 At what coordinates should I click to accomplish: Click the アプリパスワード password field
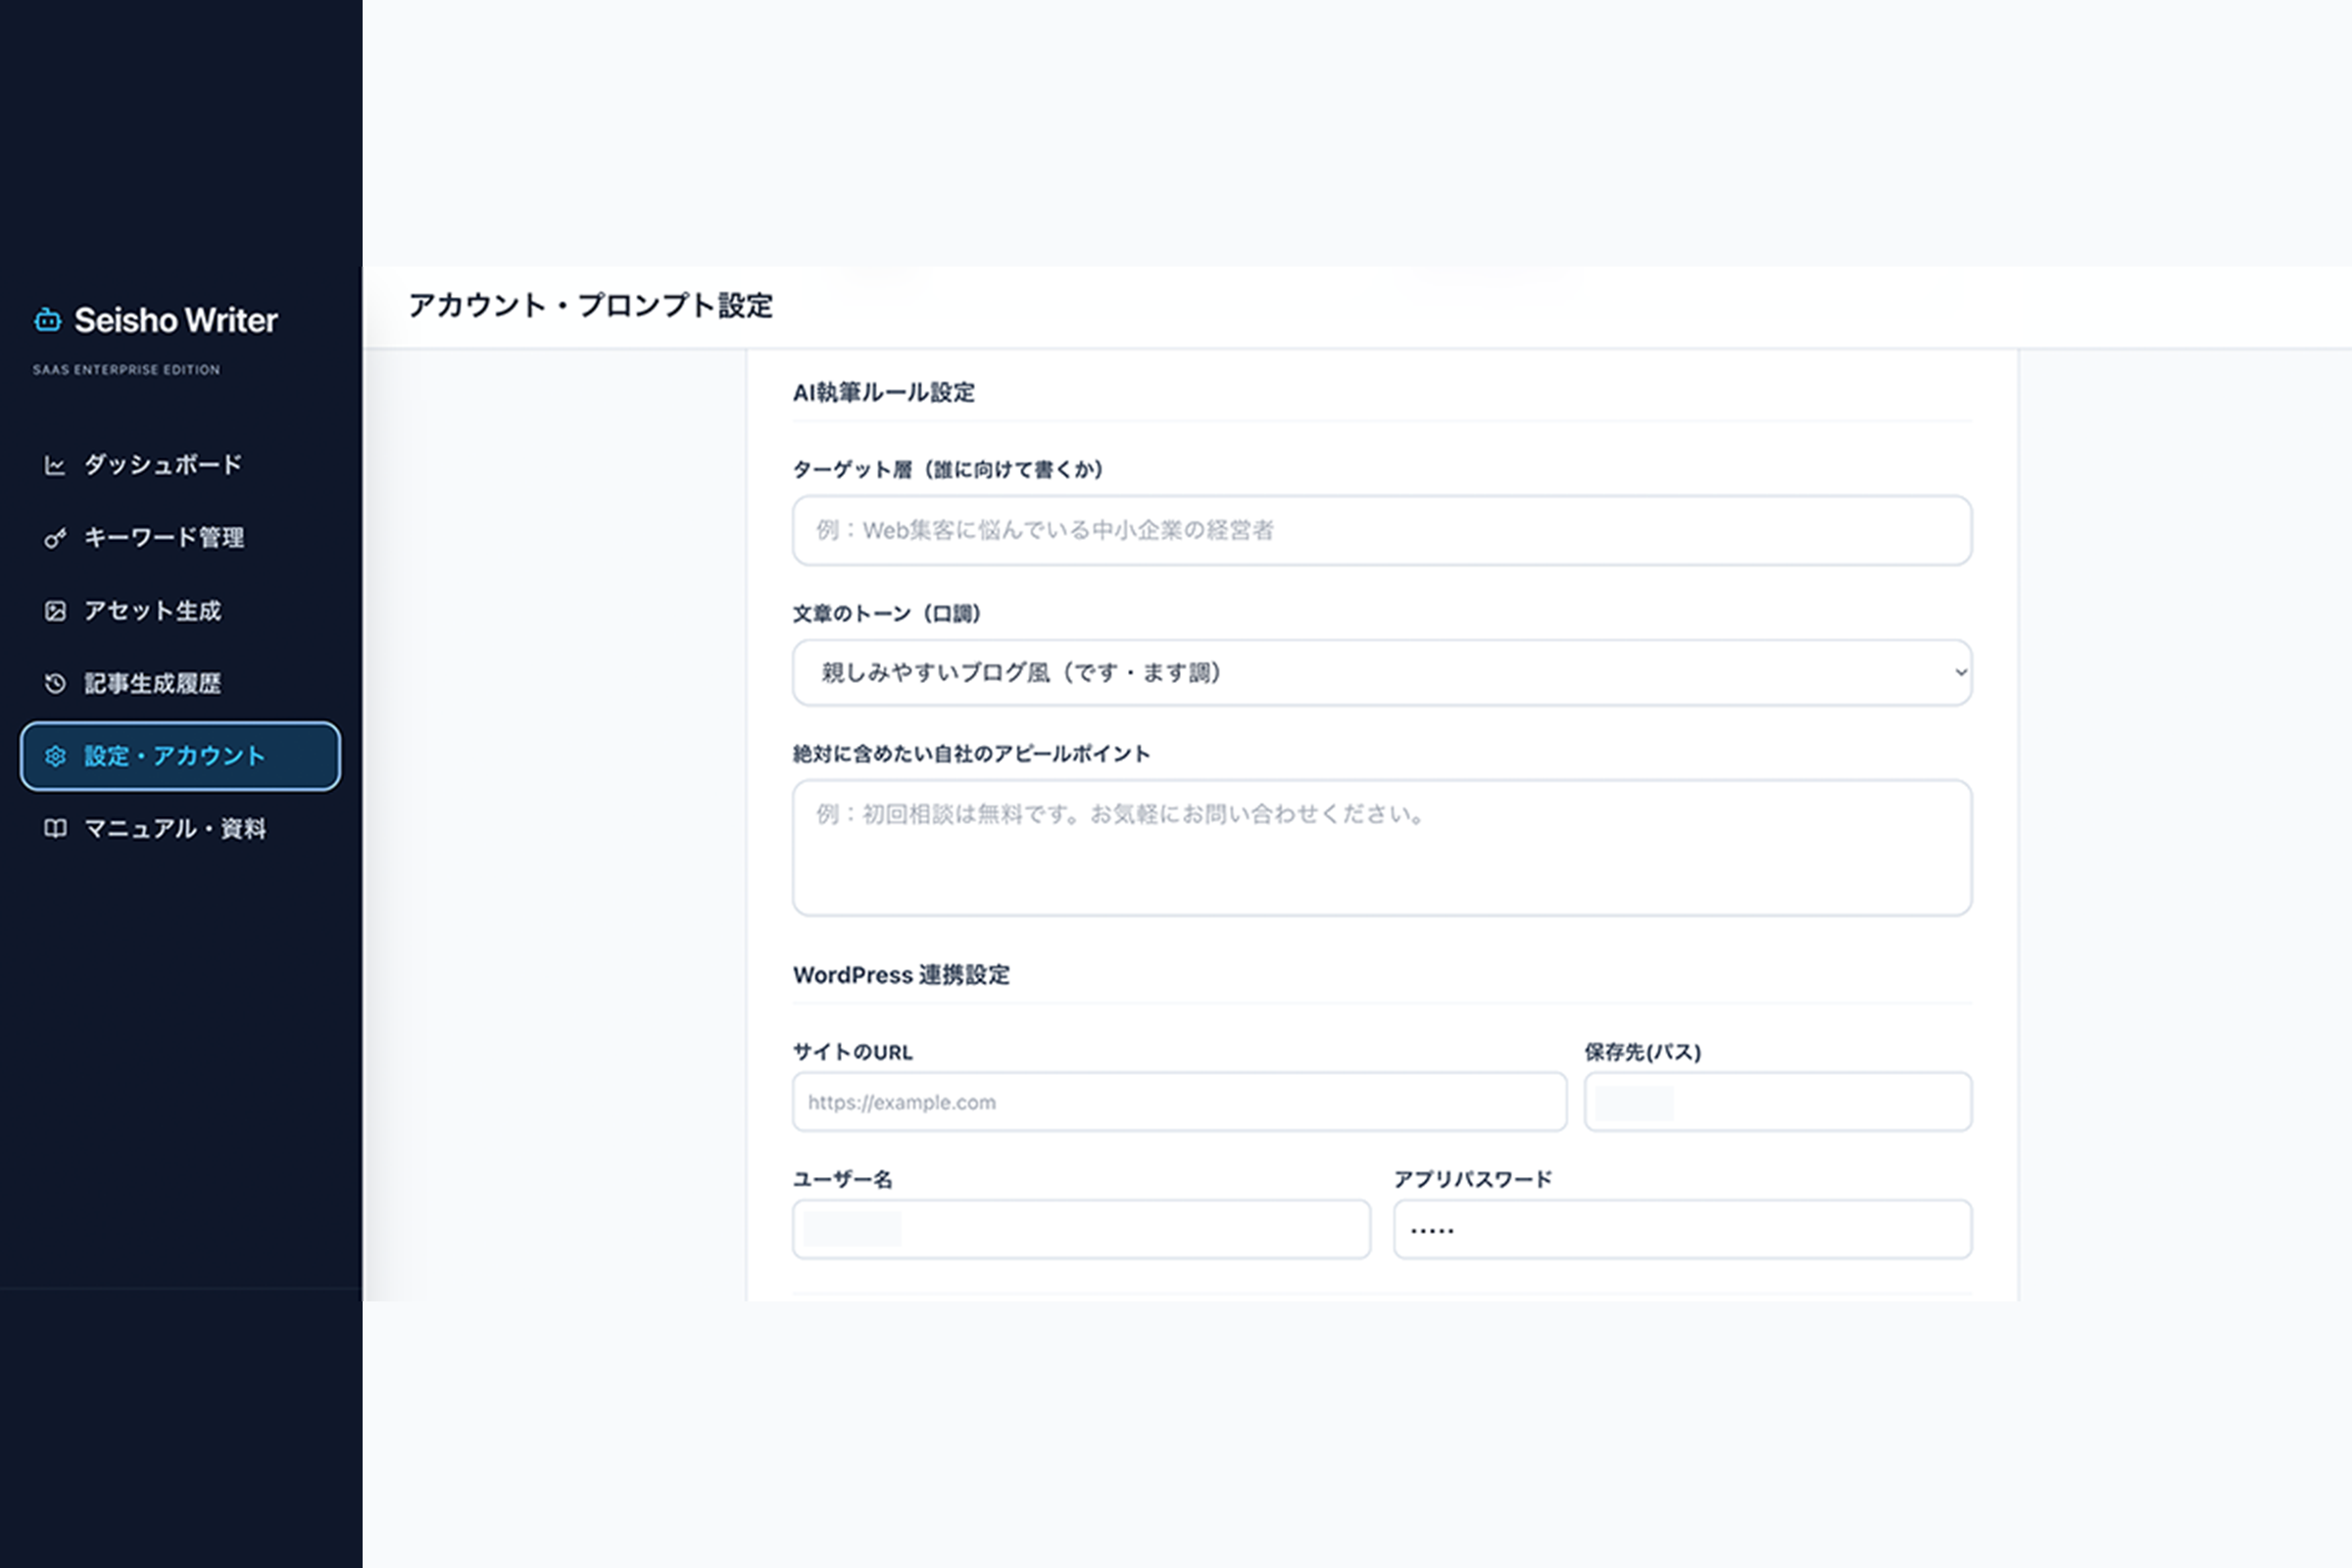[x=1681, y=1229]
